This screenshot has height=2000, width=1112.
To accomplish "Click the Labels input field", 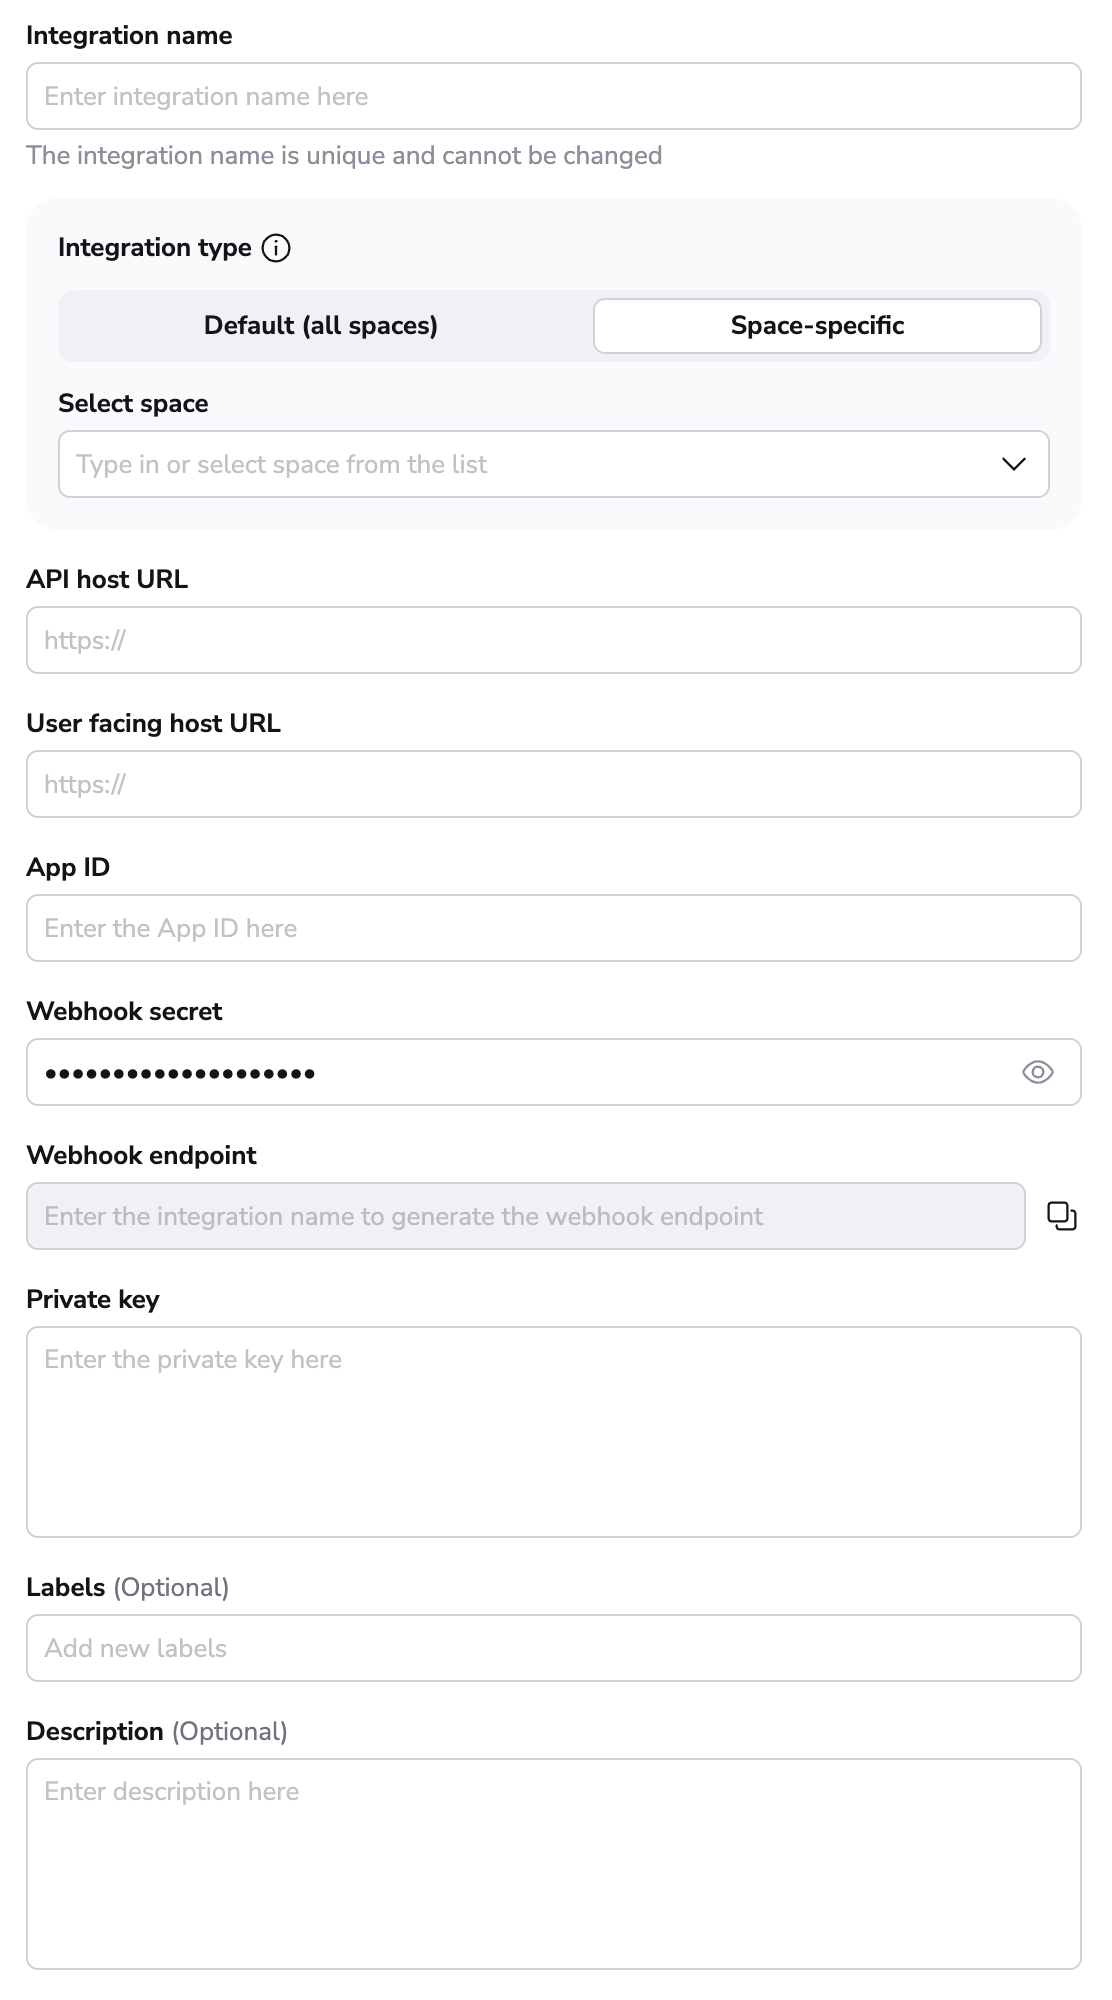I will (x=553, y=1648).
